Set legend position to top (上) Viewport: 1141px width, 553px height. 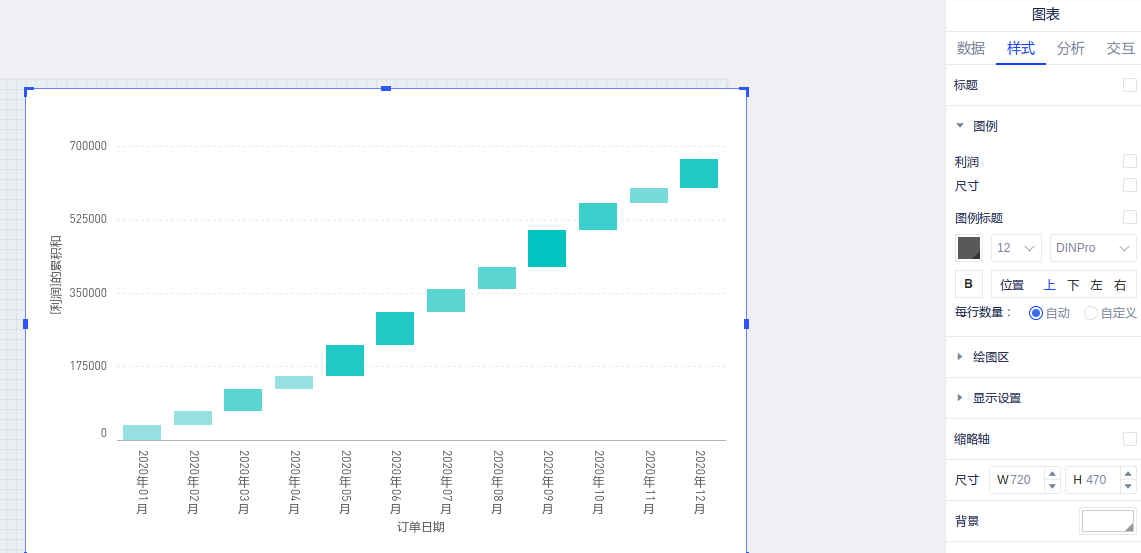[1050, 285]
